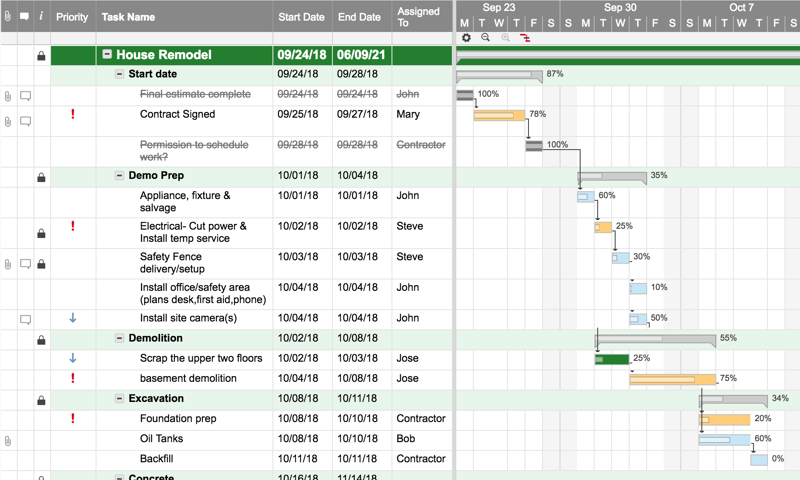Open attachment on Contract Signed row
Viewport: 800px width, 480px height.
tap(8, 121)
